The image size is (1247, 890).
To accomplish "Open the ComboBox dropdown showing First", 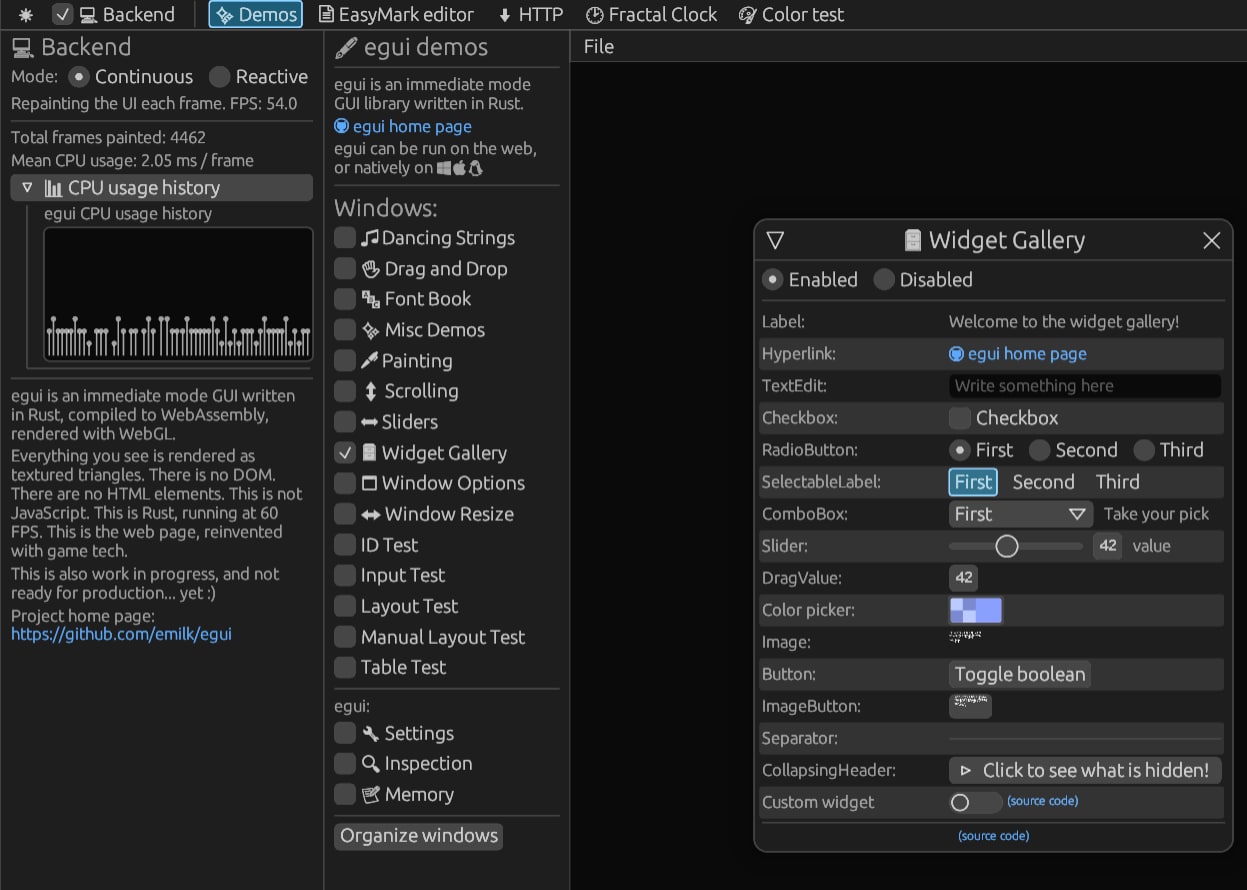I will [x=1020, y=514].
